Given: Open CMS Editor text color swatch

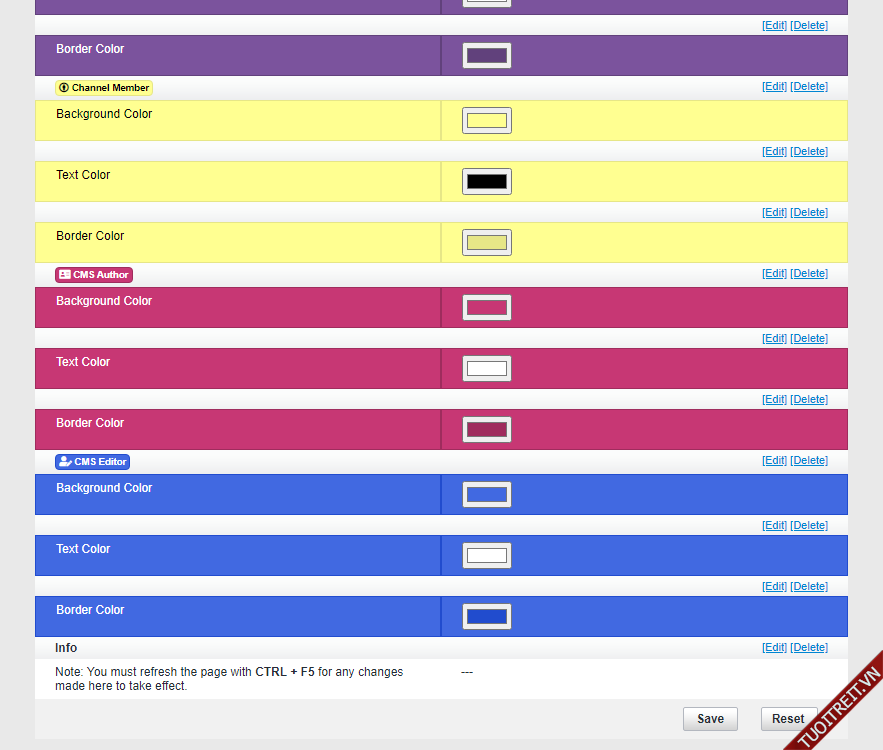Looking at the screenshot, I should click(487, 556).
